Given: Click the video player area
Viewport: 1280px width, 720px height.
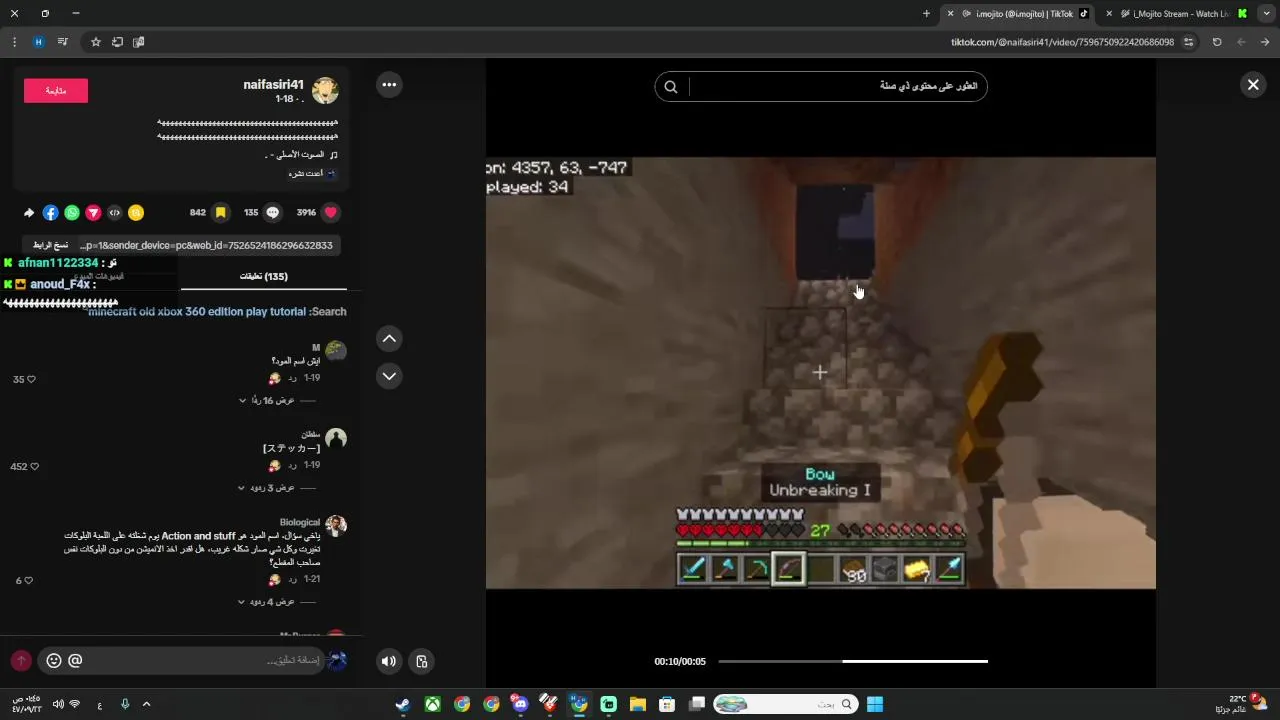Looking at the screenshot, I should [820, 373].
